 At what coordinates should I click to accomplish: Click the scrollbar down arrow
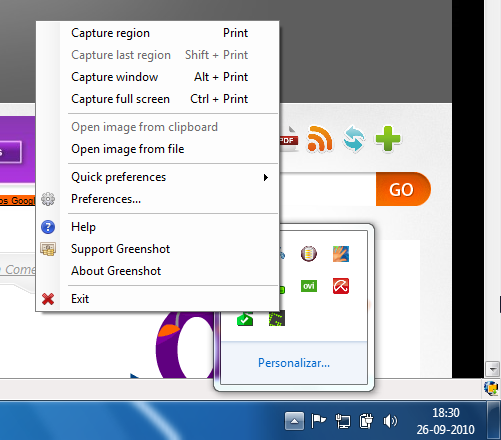(x=493, y=369)
